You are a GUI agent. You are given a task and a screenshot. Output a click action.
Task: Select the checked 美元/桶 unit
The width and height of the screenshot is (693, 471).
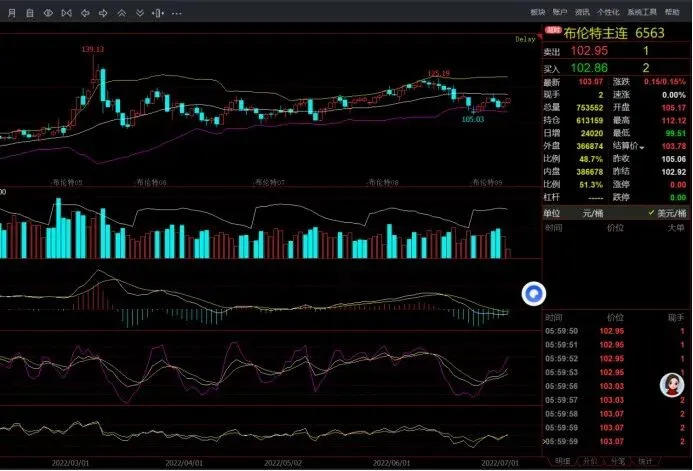click(667, 213)
